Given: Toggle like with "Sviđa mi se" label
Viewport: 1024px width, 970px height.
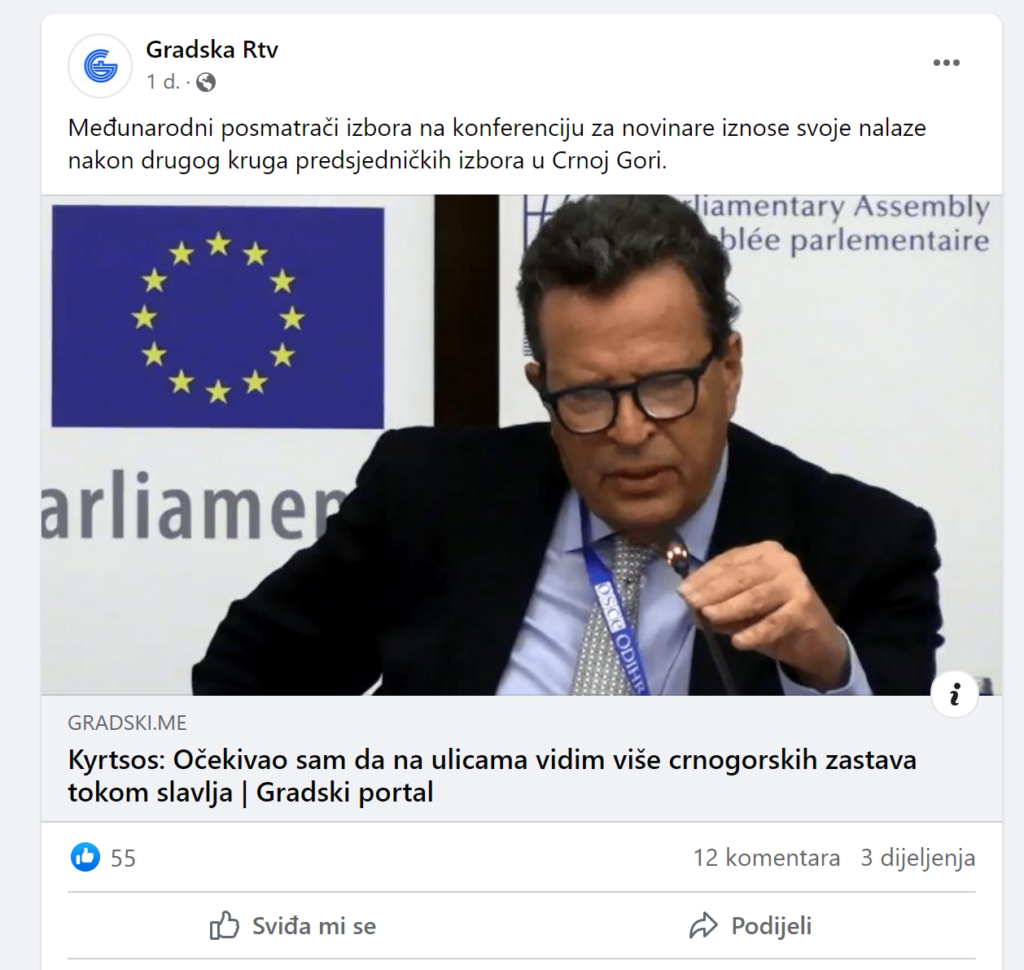Looking at the screenshot, I should [314, 926].
